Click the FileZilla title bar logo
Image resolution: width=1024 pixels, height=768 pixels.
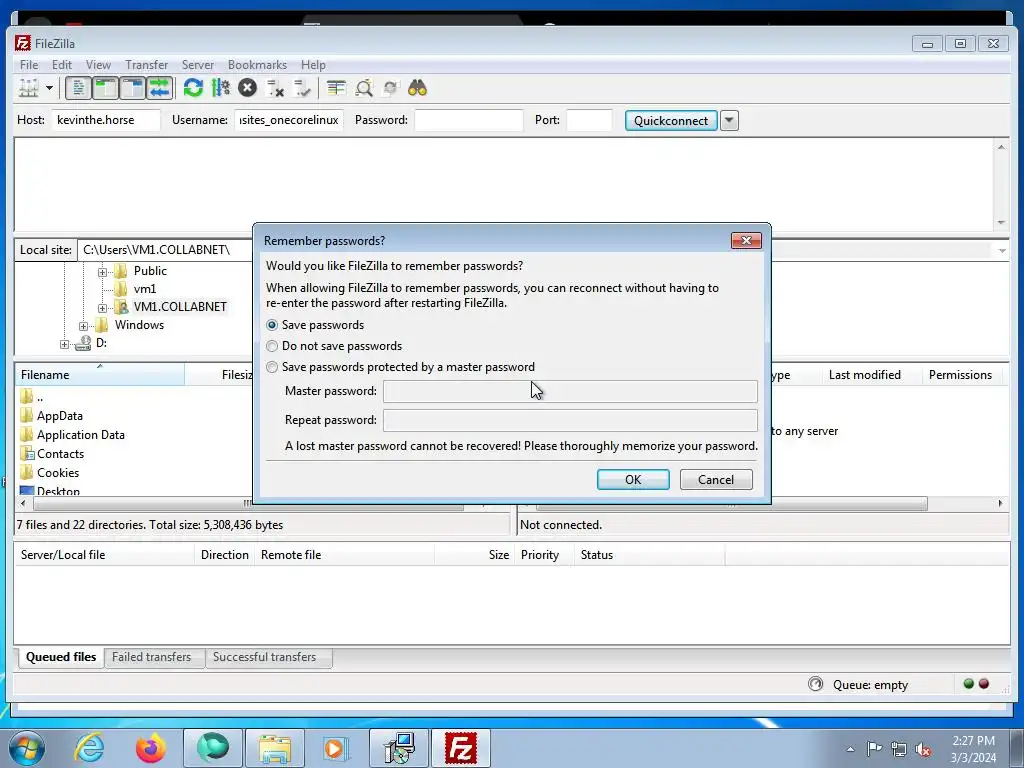(x=23, y=43)
